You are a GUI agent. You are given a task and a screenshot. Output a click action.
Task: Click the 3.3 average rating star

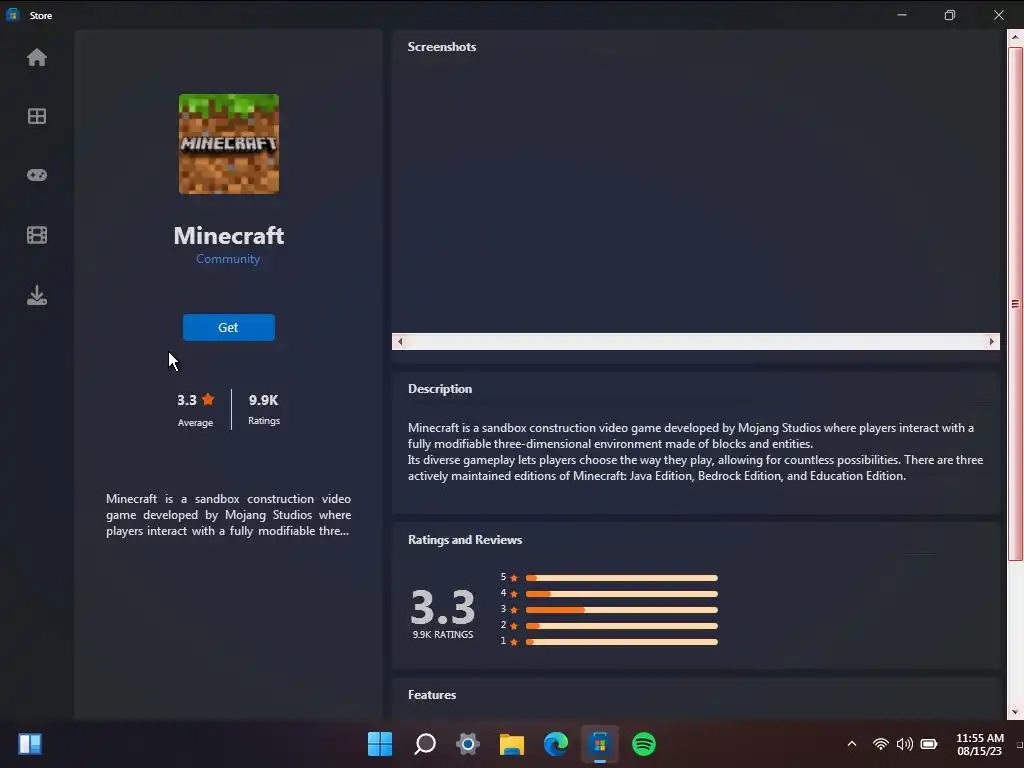[208, 399]
